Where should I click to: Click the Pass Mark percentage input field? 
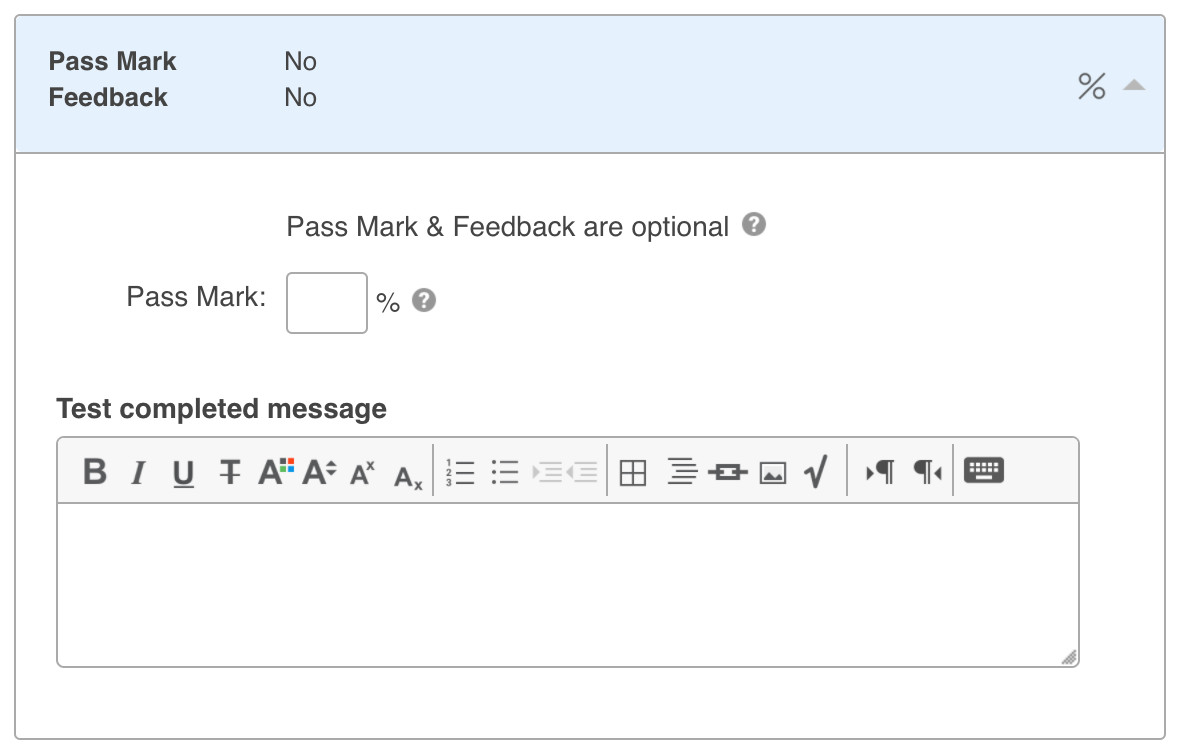(x=327, y=302)
